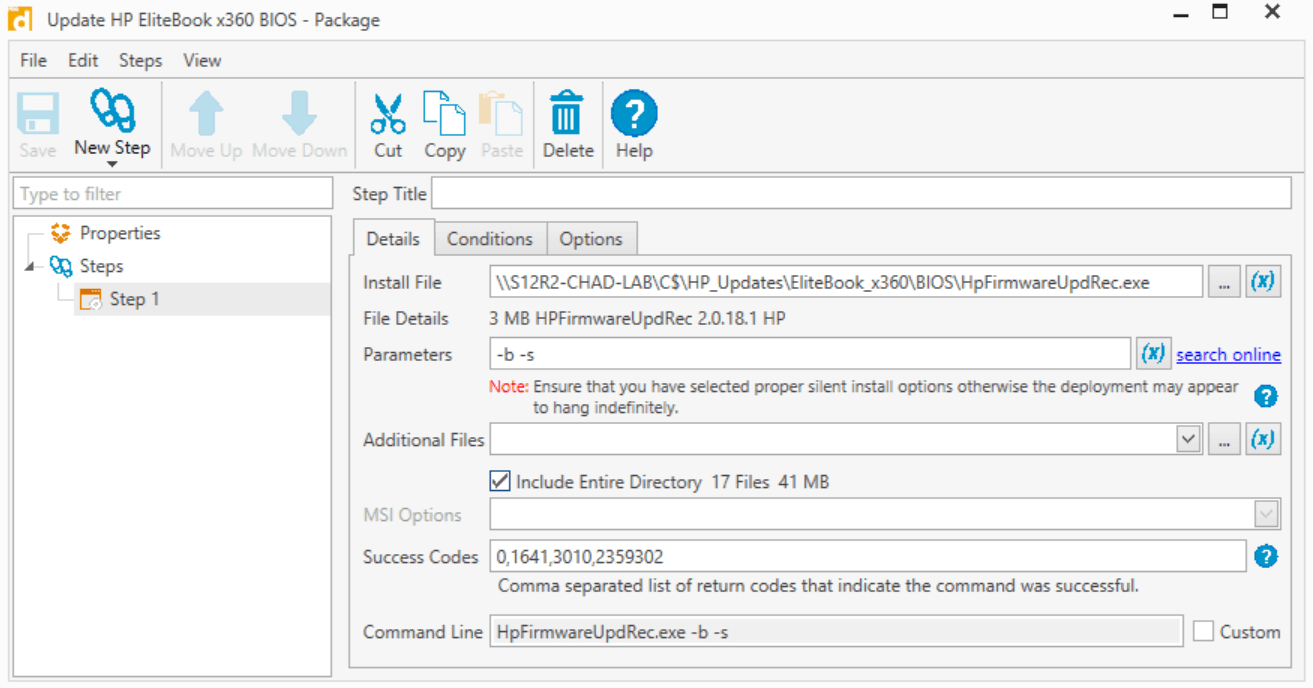Select the Steps tree node
Viewport: 1313px width, 688px height.
pyautogui.click(x=101, y=266)
